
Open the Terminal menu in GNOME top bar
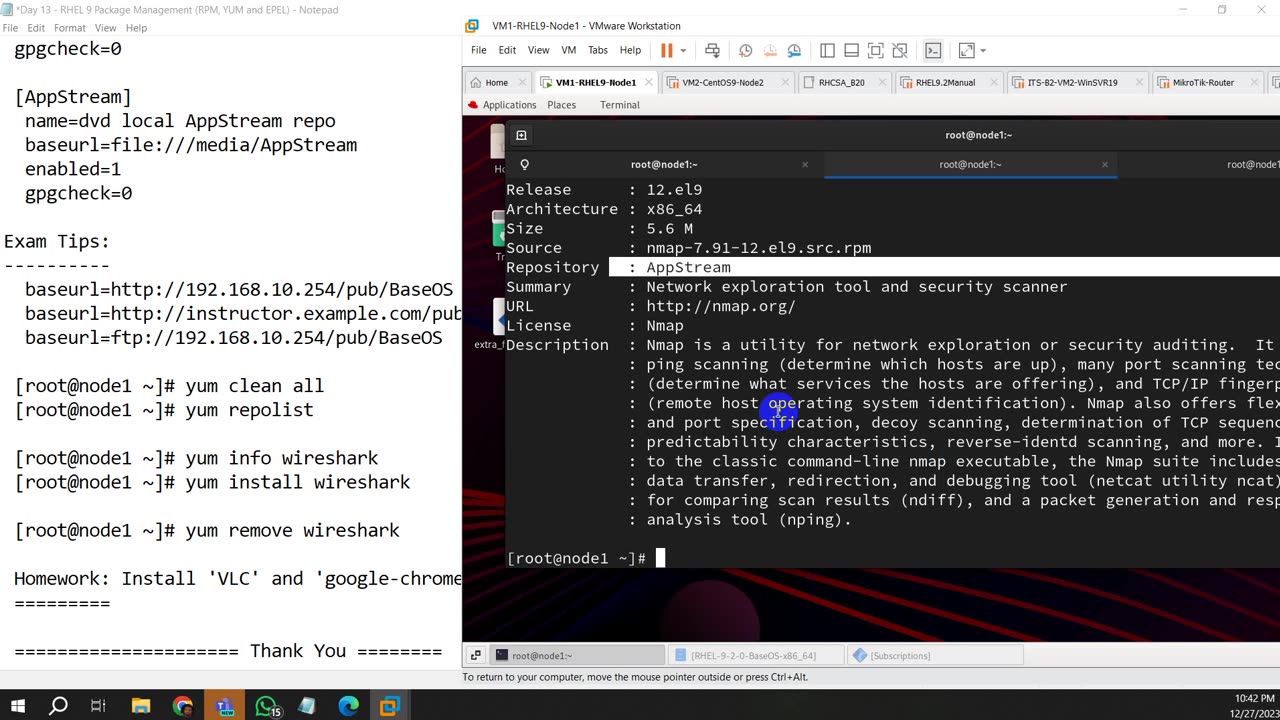620,105
